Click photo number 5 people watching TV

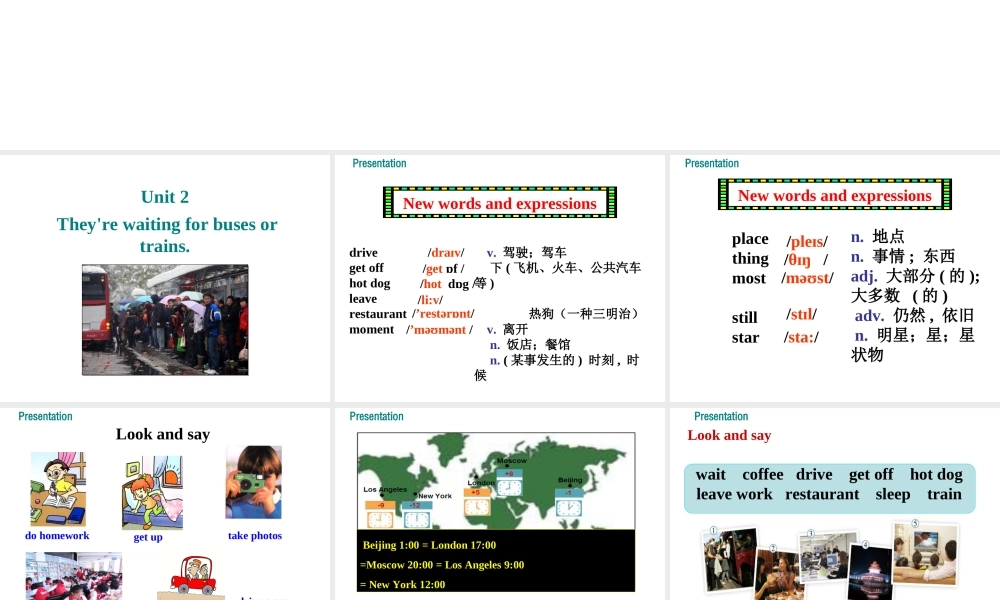(925, 553)
